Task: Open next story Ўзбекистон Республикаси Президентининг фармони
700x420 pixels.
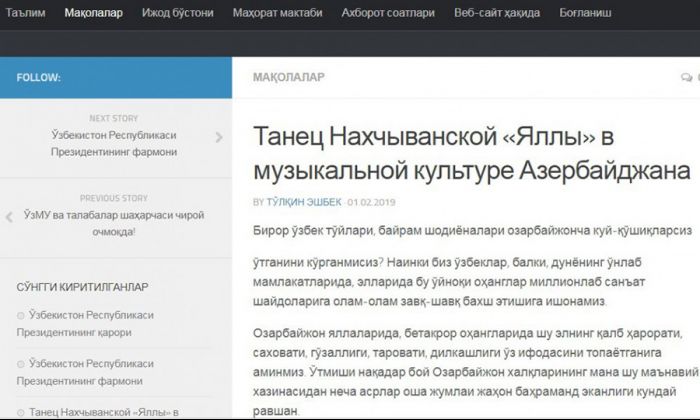Action: pyautogui.click(x=114, y=143)
